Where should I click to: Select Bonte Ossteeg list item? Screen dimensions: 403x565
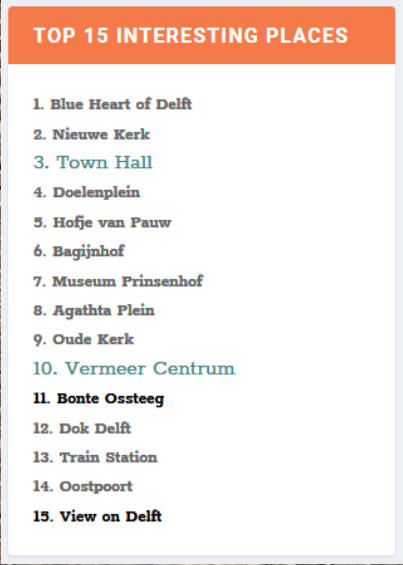tap(99, 399)
